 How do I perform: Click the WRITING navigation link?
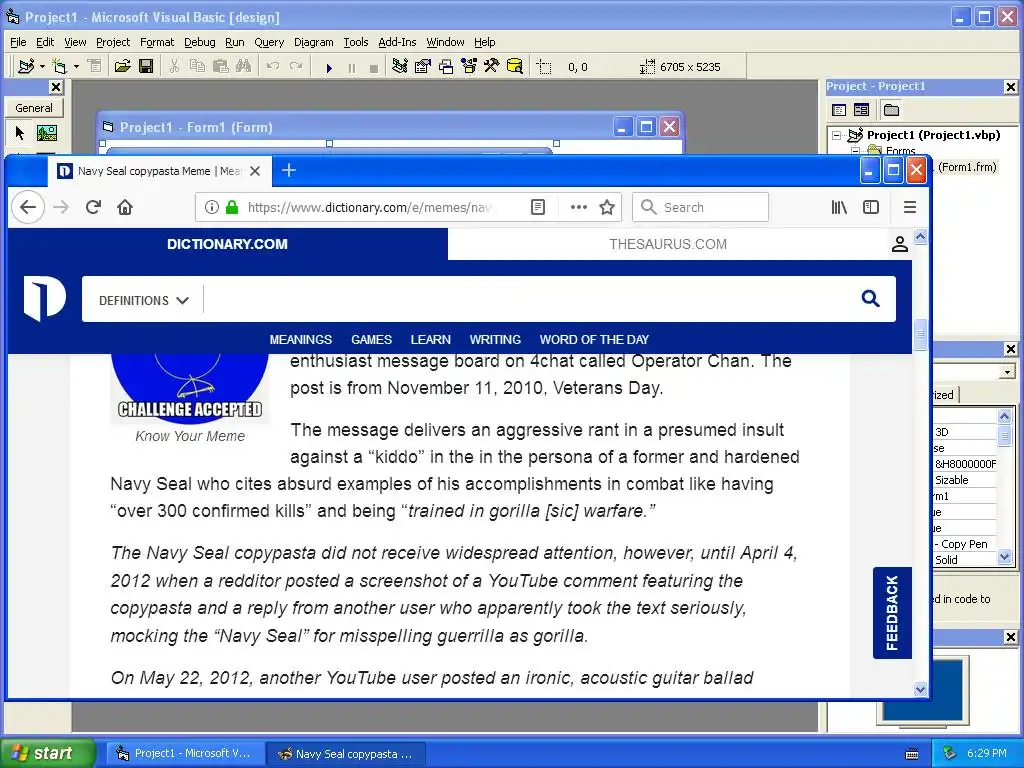(x=495, y=340)
